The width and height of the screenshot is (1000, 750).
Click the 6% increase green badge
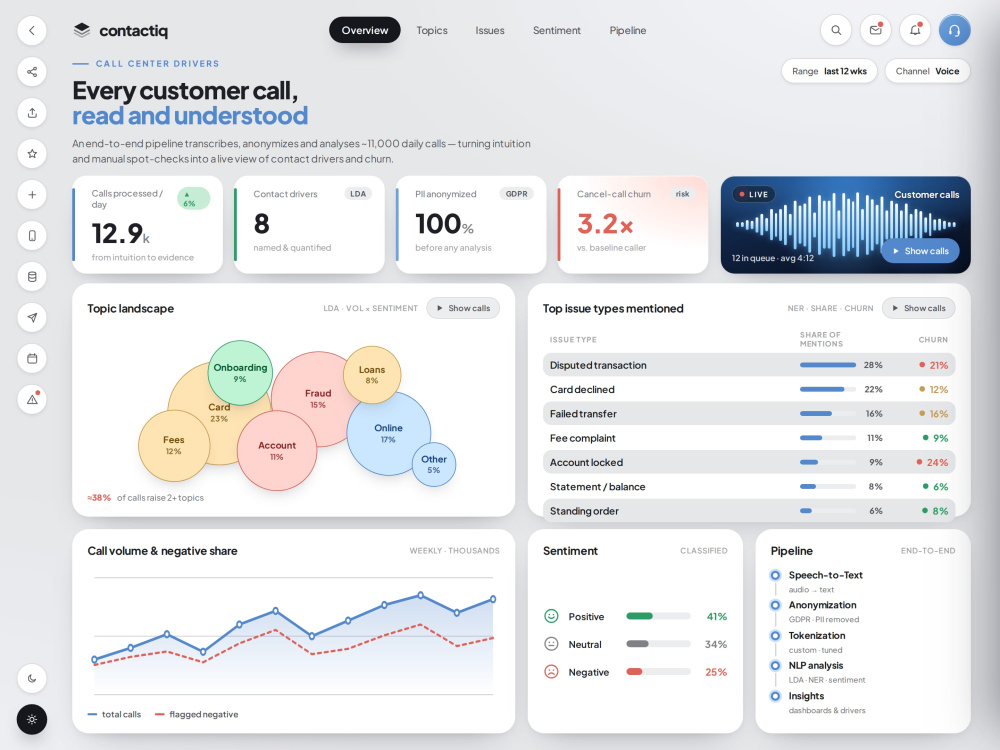[x=193, y=198]
